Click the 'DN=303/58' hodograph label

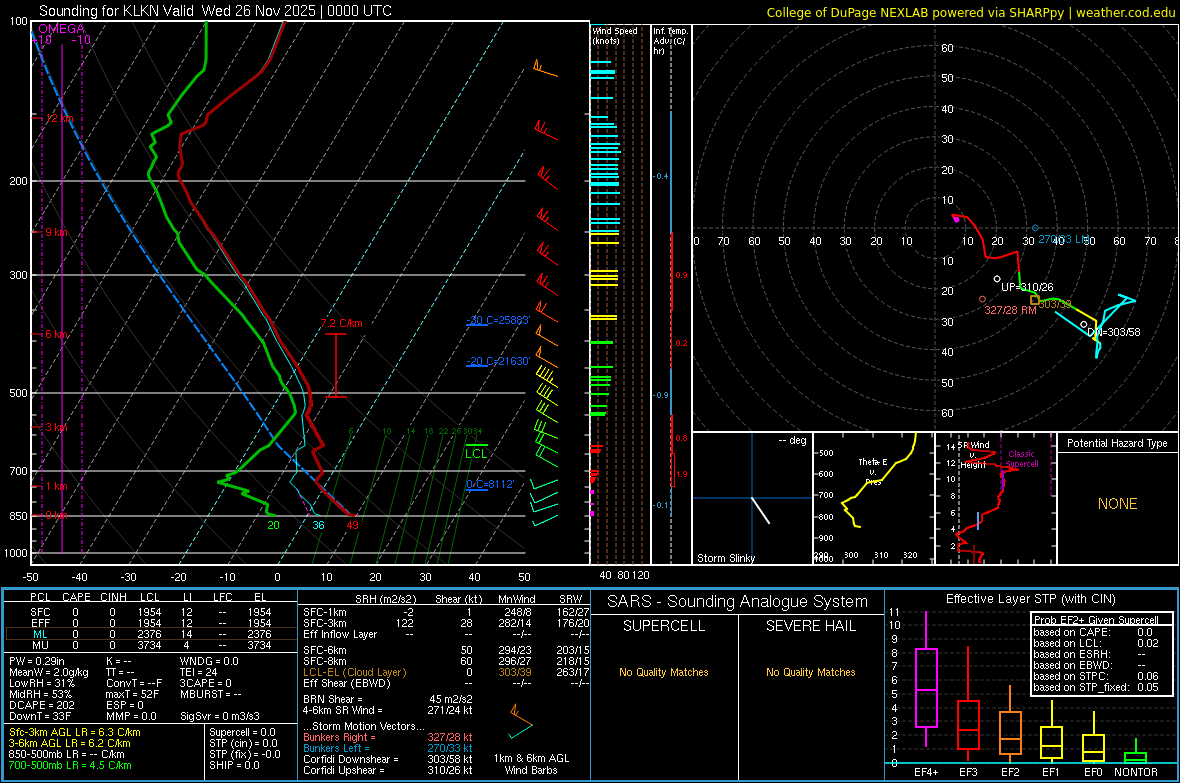(x=1114, y=332)
